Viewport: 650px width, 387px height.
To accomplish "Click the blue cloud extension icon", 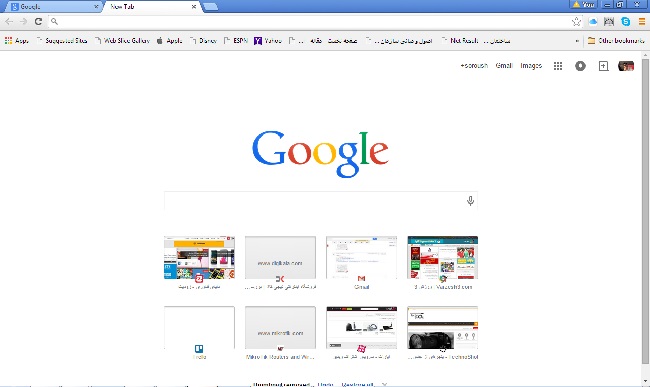I will (593, 22).
